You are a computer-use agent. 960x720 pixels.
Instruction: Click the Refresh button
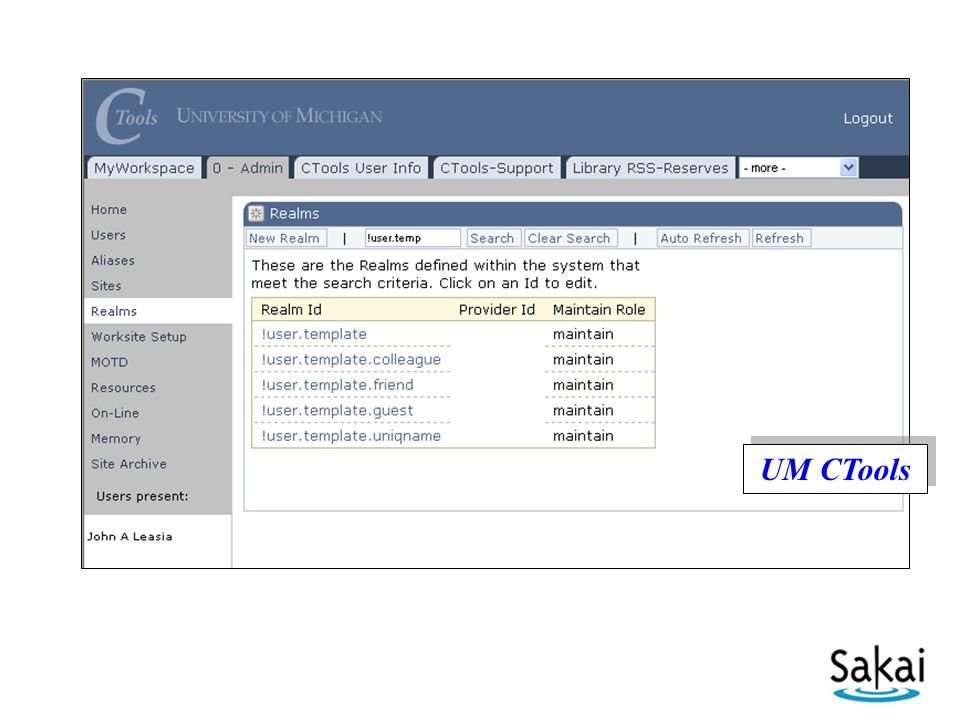tap(779, 238)
